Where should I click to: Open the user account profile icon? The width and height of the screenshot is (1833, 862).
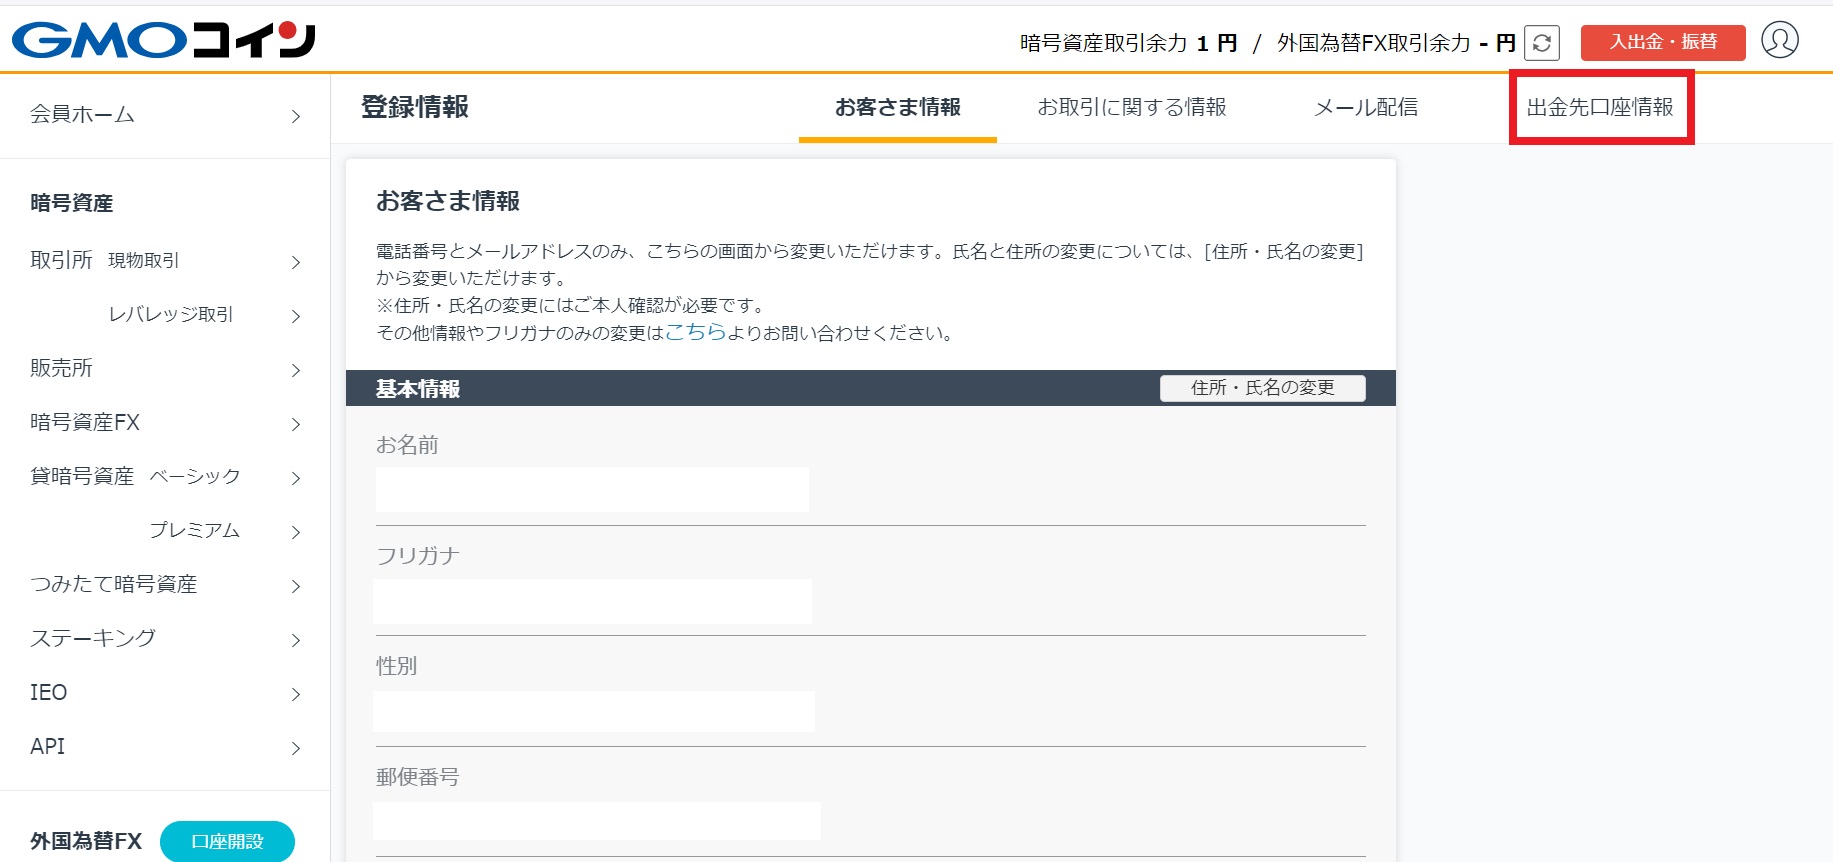point(1780,40)
